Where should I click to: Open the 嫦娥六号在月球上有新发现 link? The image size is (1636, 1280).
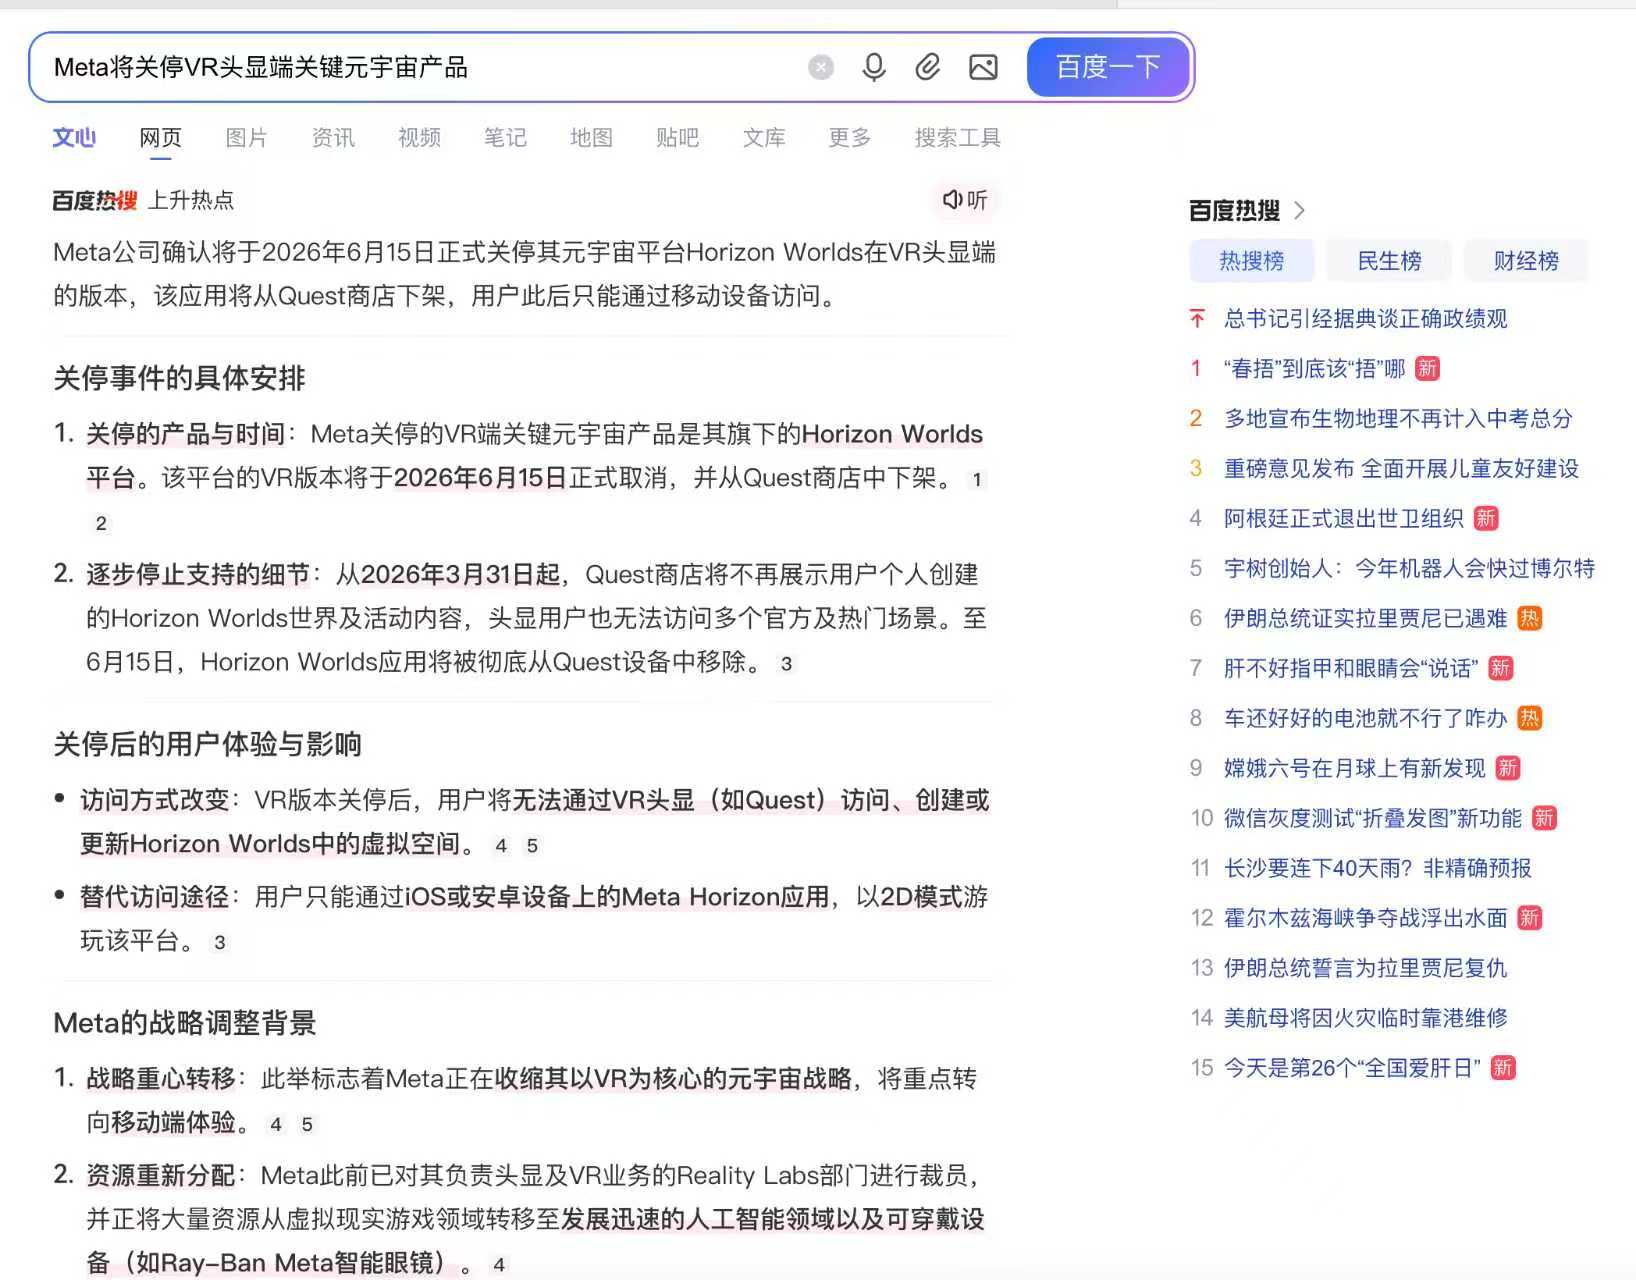pyautogui.click(x=1354, y=769)
